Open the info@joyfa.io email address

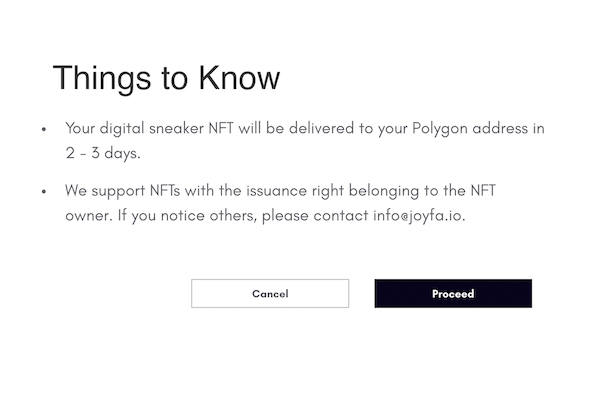point(417,216)
